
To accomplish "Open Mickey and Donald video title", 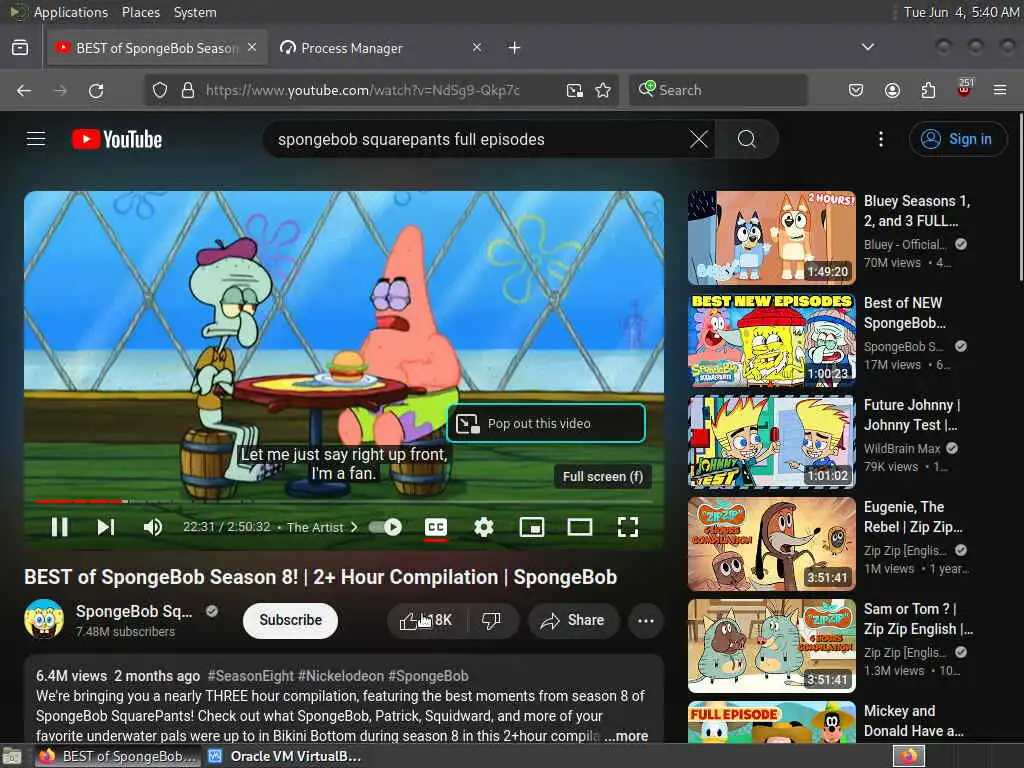I will pos(914,720).
